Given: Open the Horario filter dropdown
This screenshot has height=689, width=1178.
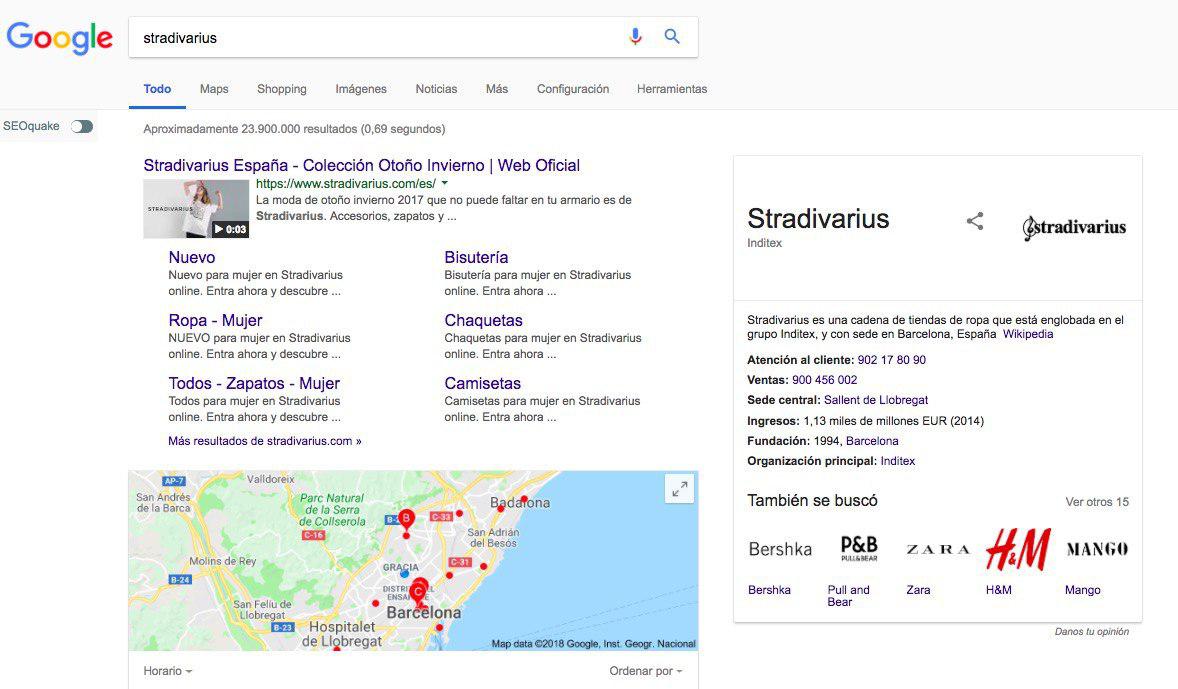Looking at the screenshot, I should pyautogui.click(x=168, y=671).
